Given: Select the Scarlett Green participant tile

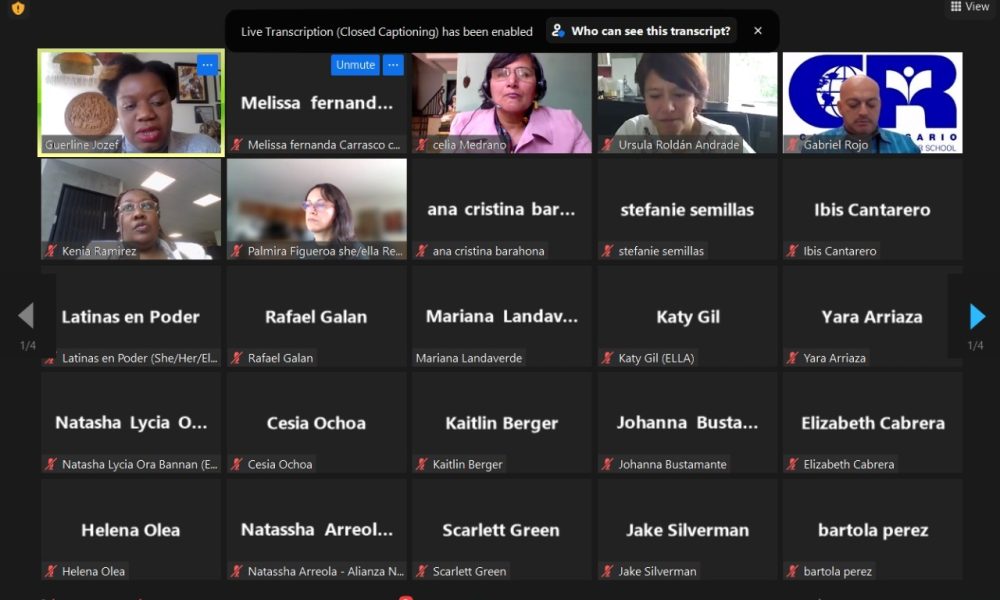Looking at the screenshot, I should coord(501,529).
